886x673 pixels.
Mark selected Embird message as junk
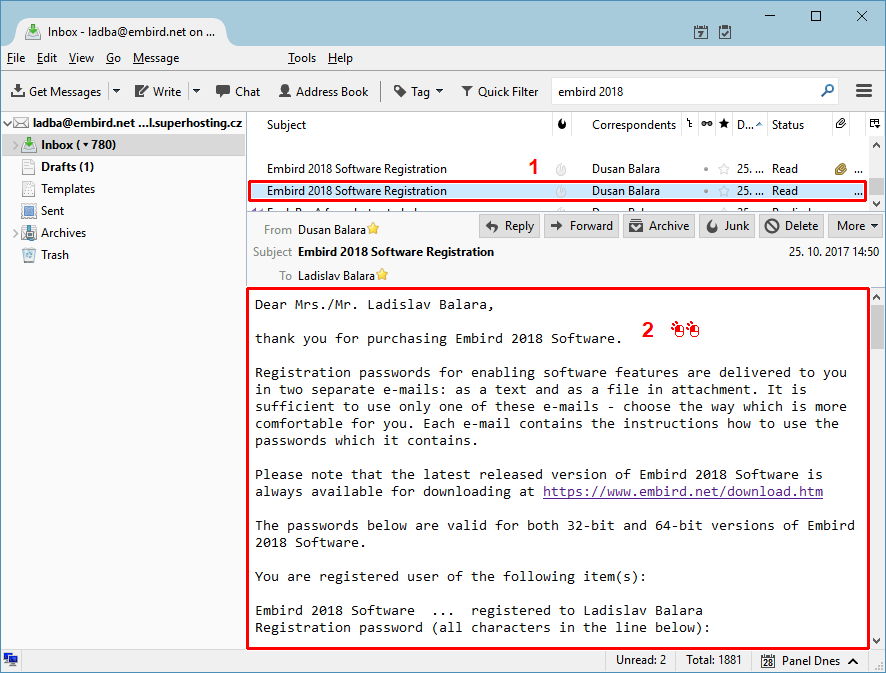coord(561,192)
